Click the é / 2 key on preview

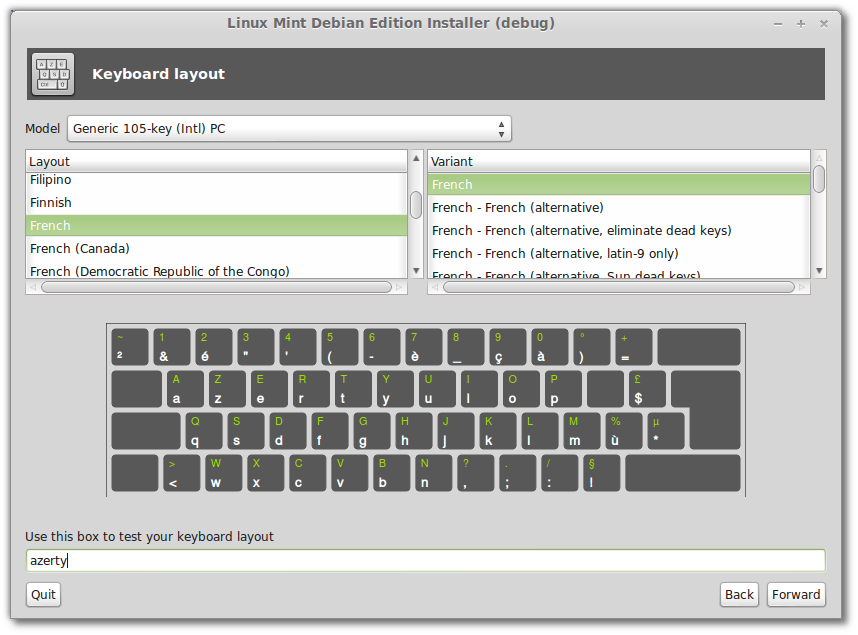point(214,347)
